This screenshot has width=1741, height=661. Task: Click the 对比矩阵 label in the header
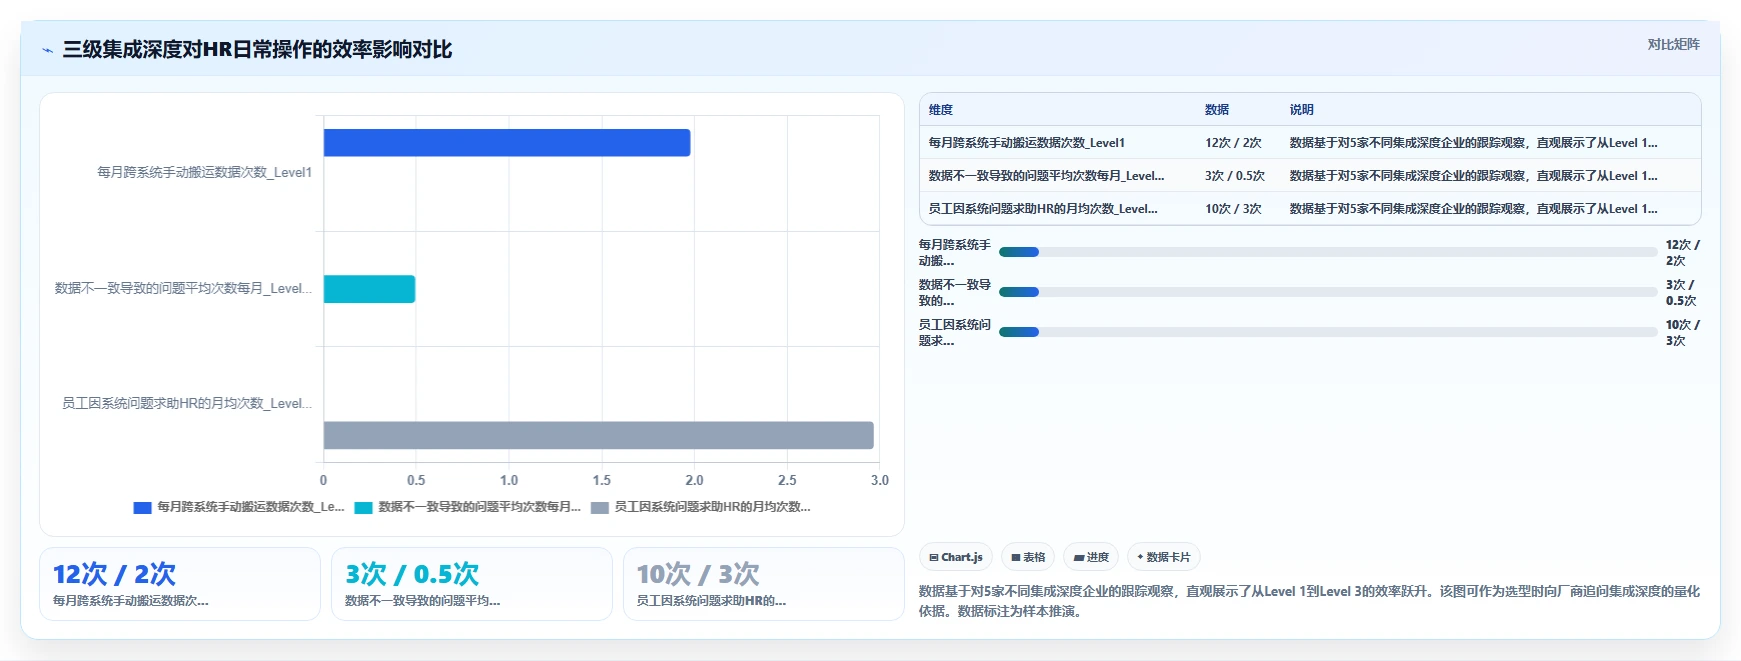pos(1673,44)
